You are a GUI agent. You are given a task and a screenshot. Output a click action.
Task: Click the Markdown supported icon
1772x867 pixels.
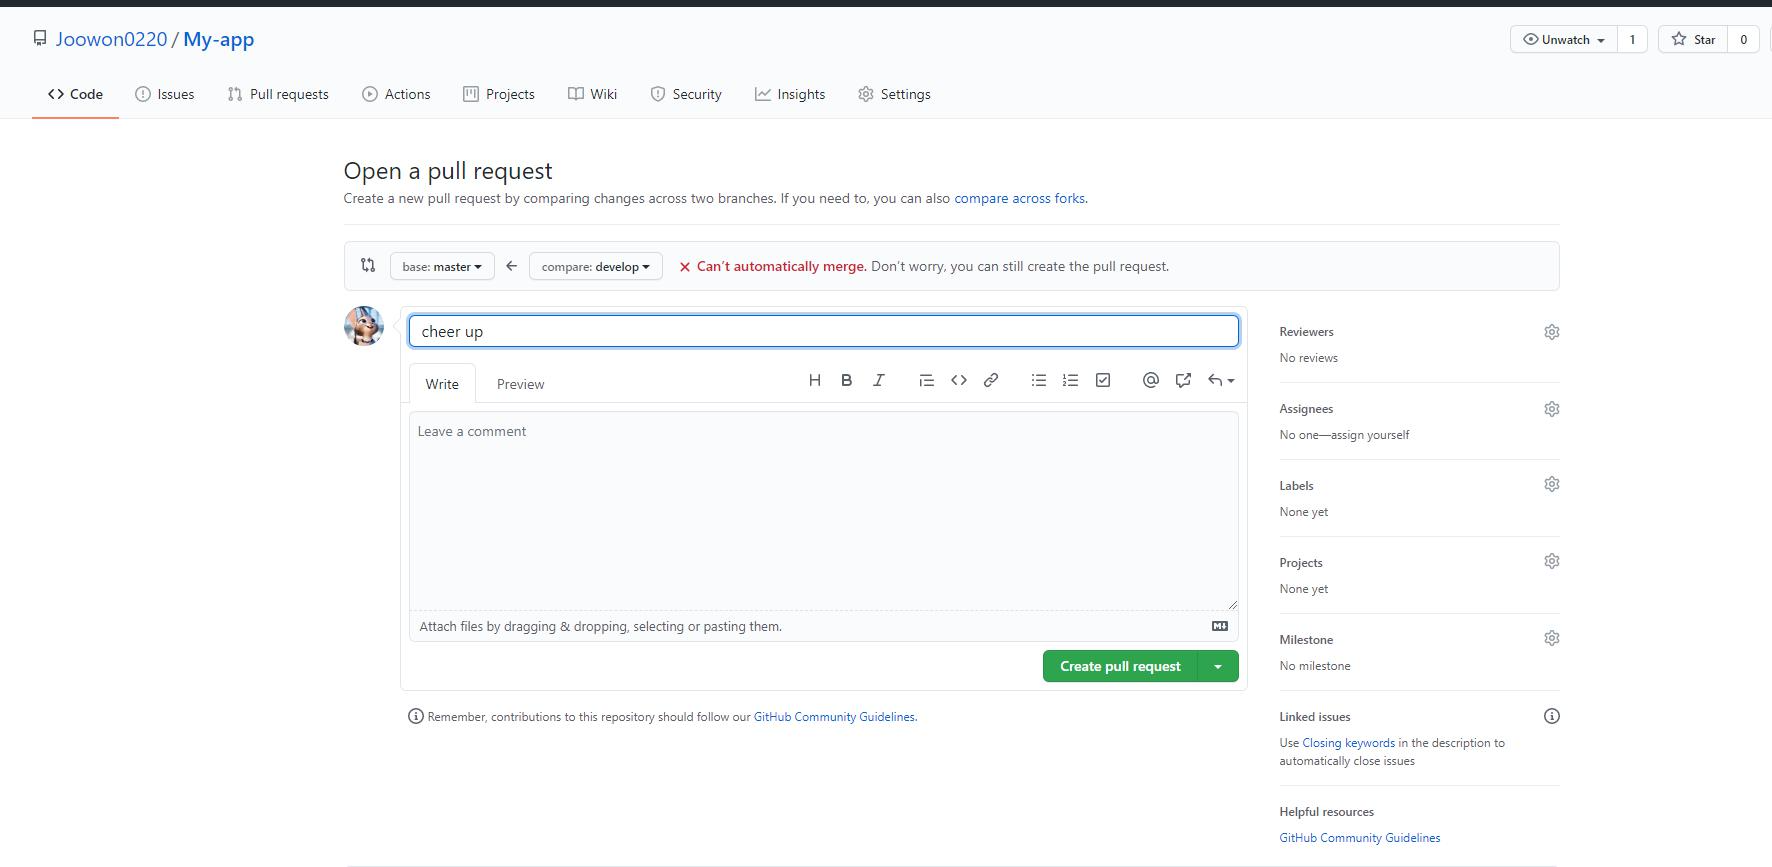[1220, 626]
